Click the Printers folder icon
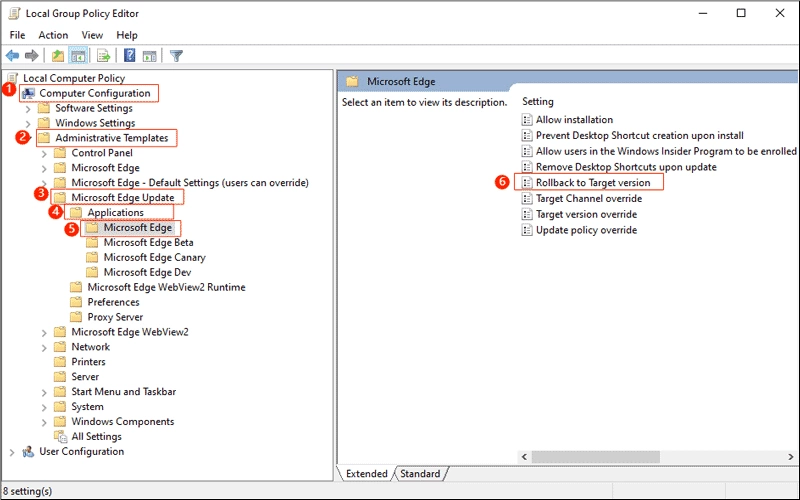 coord(60,362)
